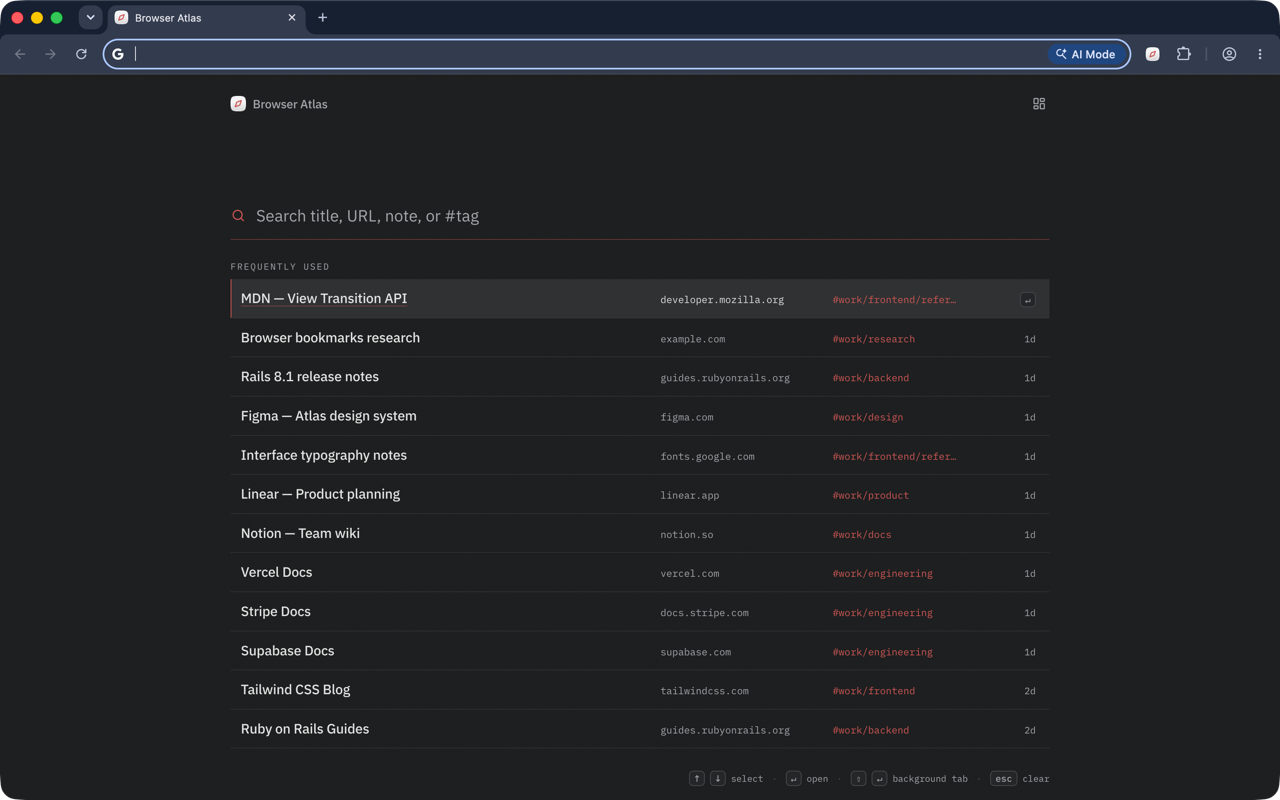Open the Stripe Docs bookmark
The image size is (1280, 800).
[640, 611]
